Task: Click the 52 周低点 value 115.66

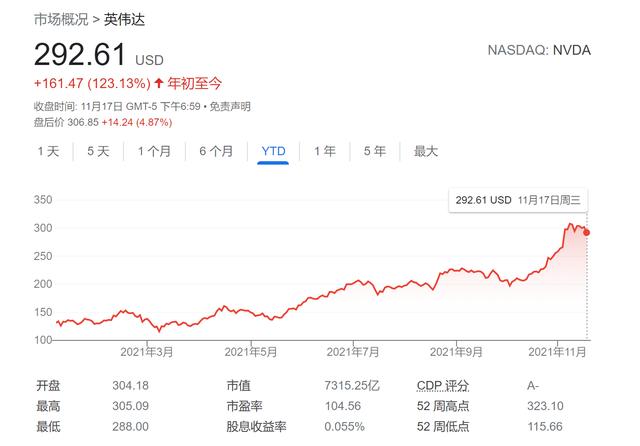Action: click(x=545, y=427)
